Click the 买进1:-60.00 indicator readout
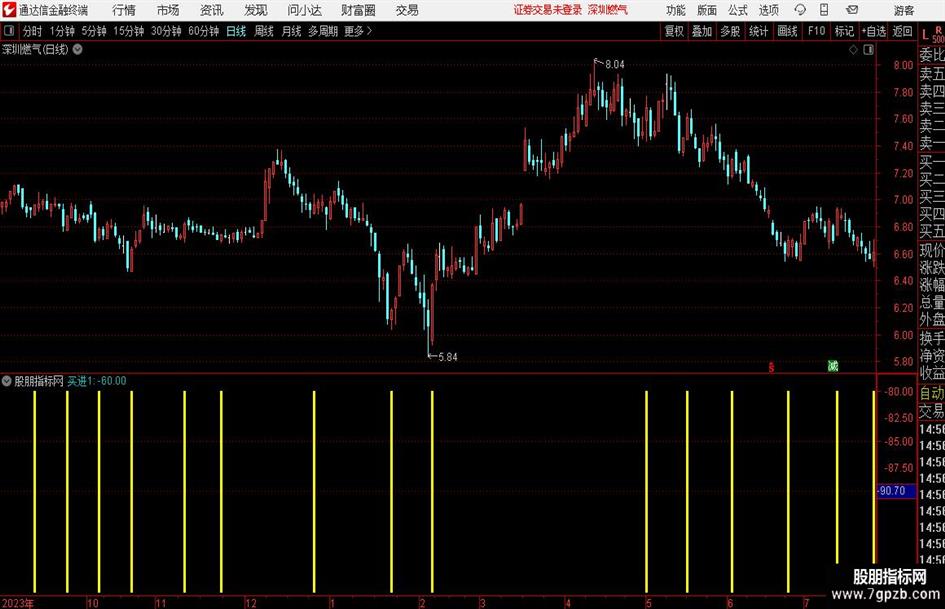This screenshot has width=945, height=609. click(x=97, y=381)
